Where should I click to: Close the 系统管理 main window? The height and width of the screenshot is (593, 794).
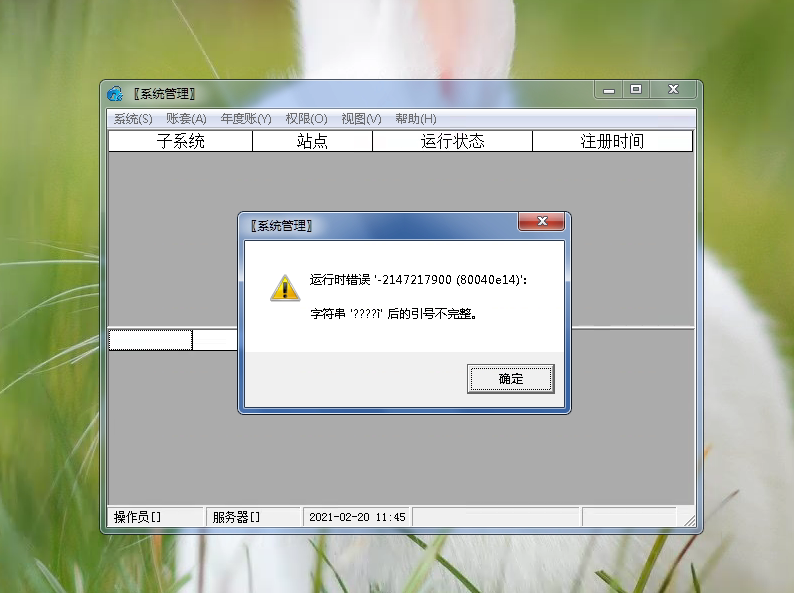coord(673,90)
